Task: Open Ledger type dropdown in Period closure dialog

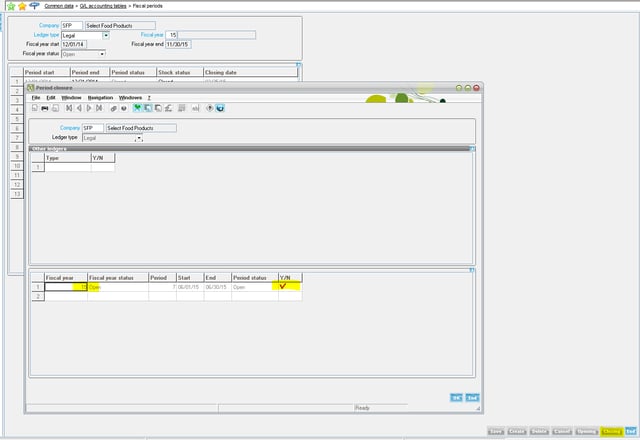Action: tap(139, 138)
